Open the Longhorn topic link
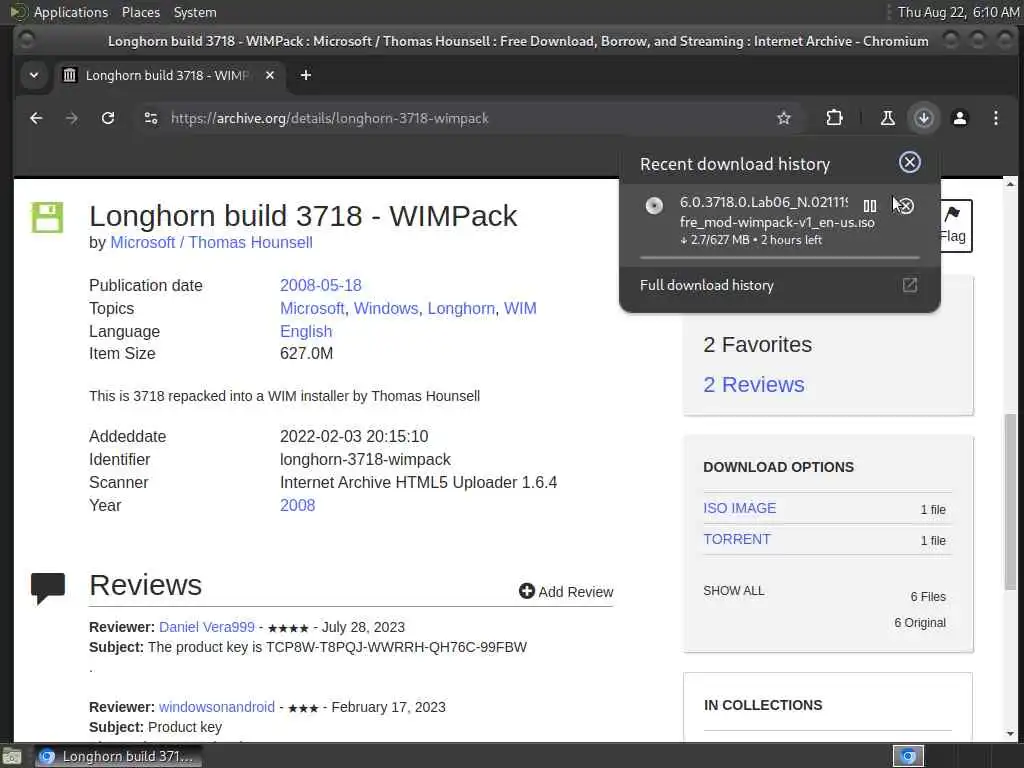The height and width of the screenshot is (768, 1024). pyautogui.click(x=461, y=308)
